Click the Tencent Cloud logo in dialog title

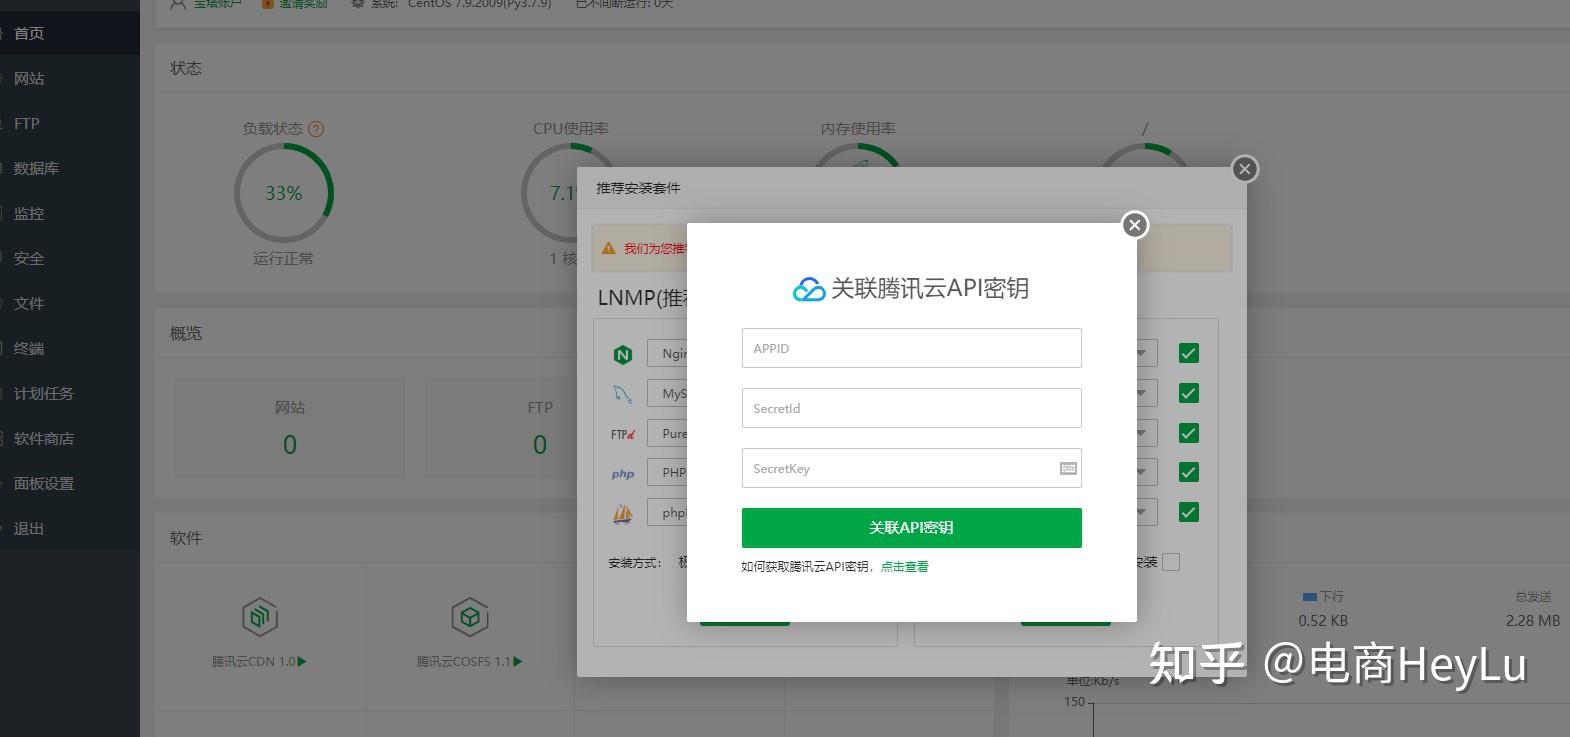tap(809, 289)
